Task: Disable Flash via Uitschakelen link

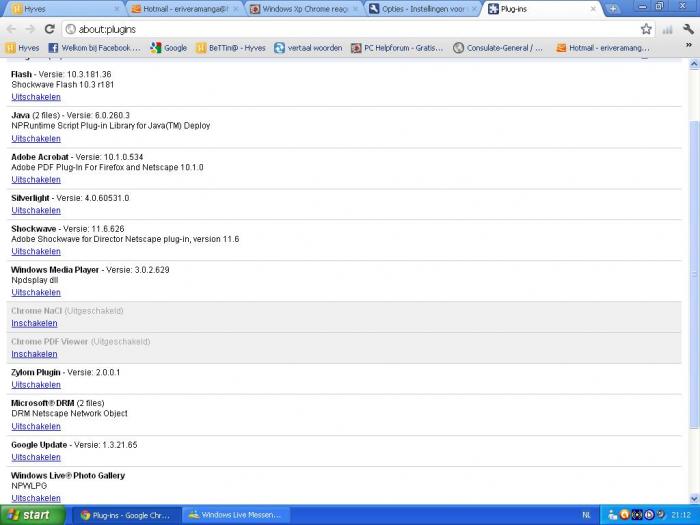Action: pos(36,97)
